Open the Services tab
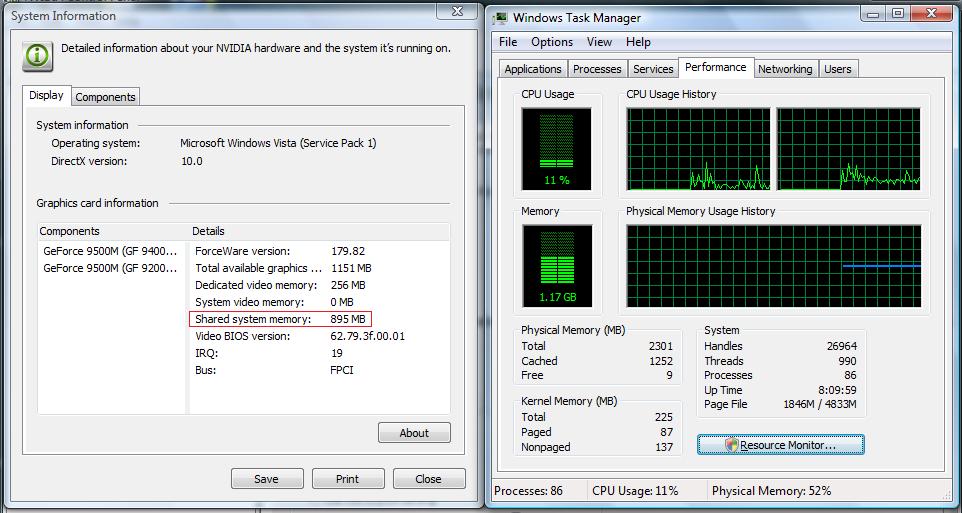 point(653,69)
